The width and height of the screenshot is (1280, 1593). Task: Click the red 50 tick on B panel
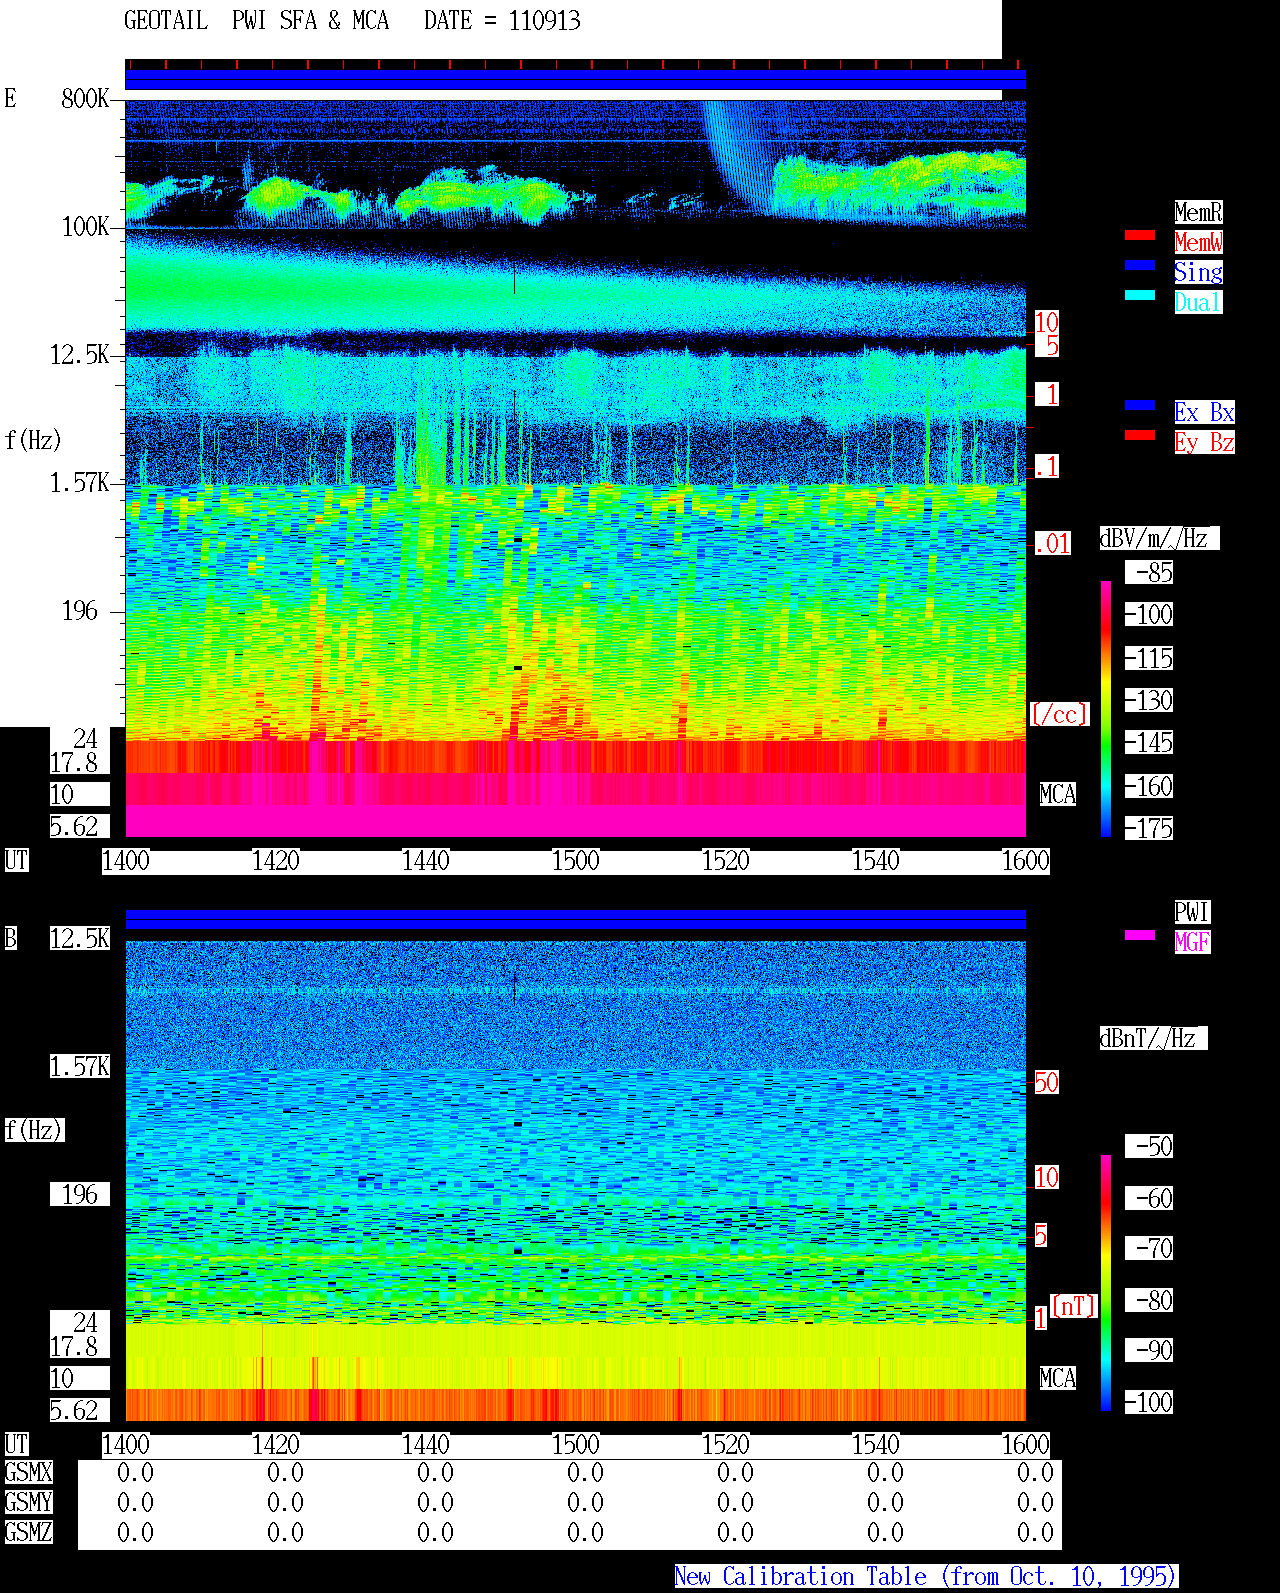pos(1046,1082)
